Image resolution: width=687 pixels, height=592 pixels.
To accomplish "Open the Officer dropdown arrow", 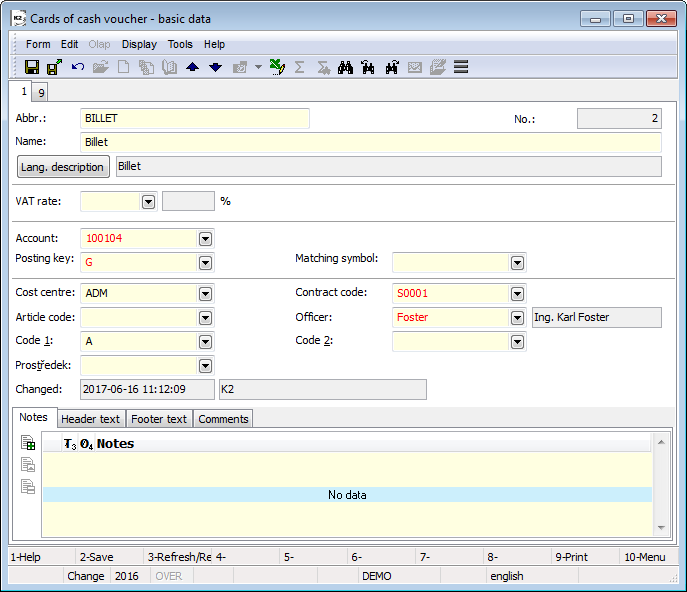I will [517, 318].
